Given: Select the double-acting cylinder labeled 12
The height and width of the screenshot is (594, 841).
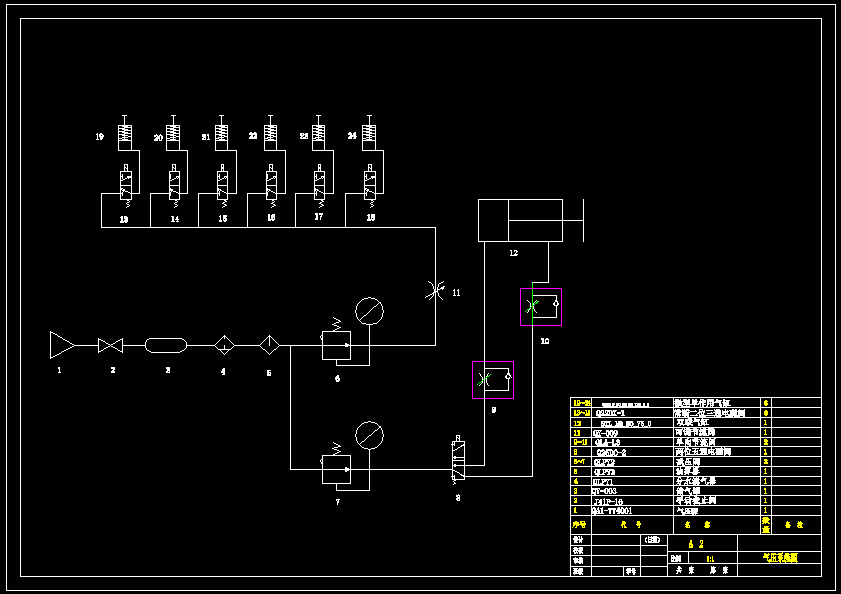Looking at the screenshot, I should [531, 221].
